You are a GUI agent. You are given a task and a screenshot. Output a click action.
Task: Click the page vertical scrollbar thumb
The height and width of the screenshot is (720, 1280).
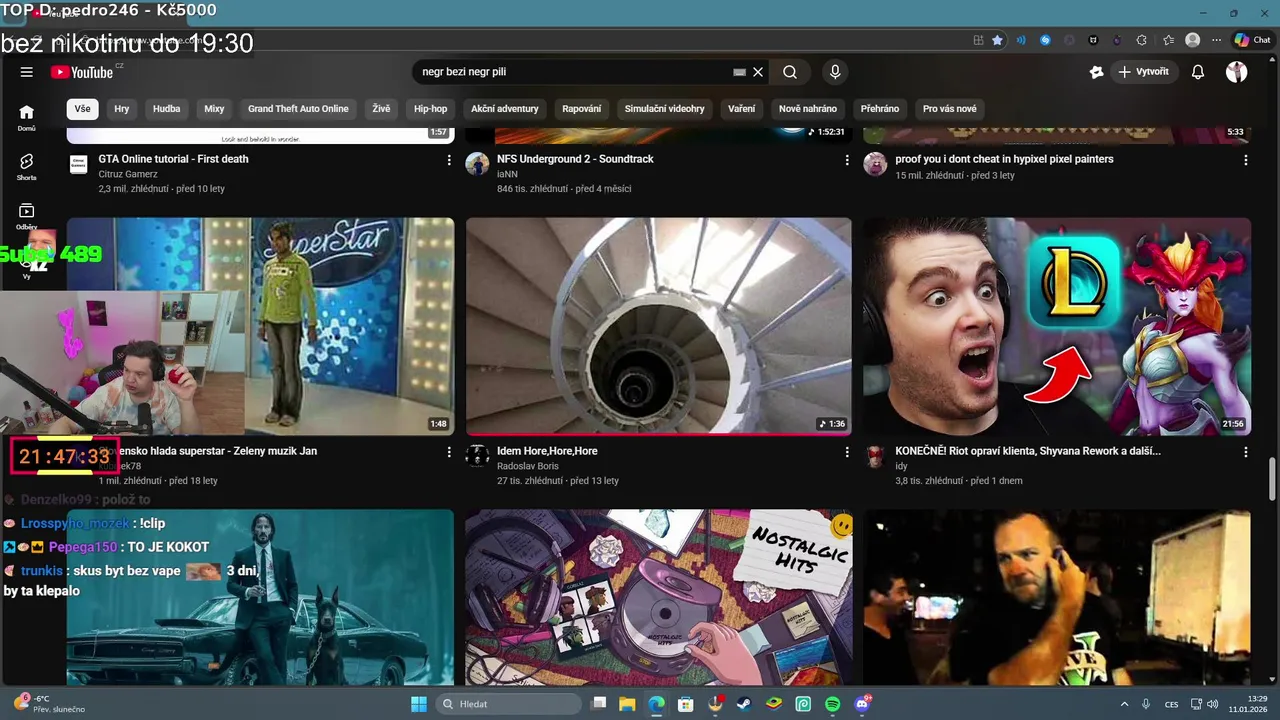tap(1272, 478)
